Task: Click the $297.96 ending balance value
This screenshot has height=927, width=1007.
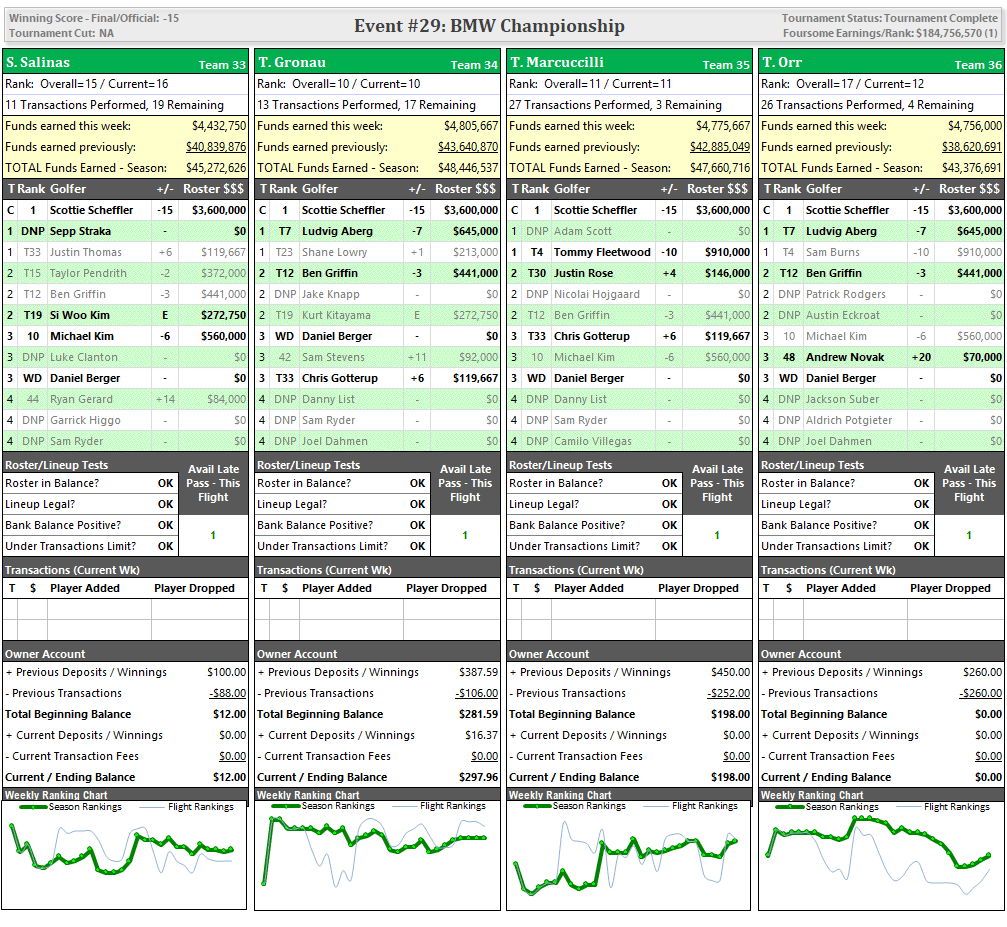Action: tap(476, 777)
